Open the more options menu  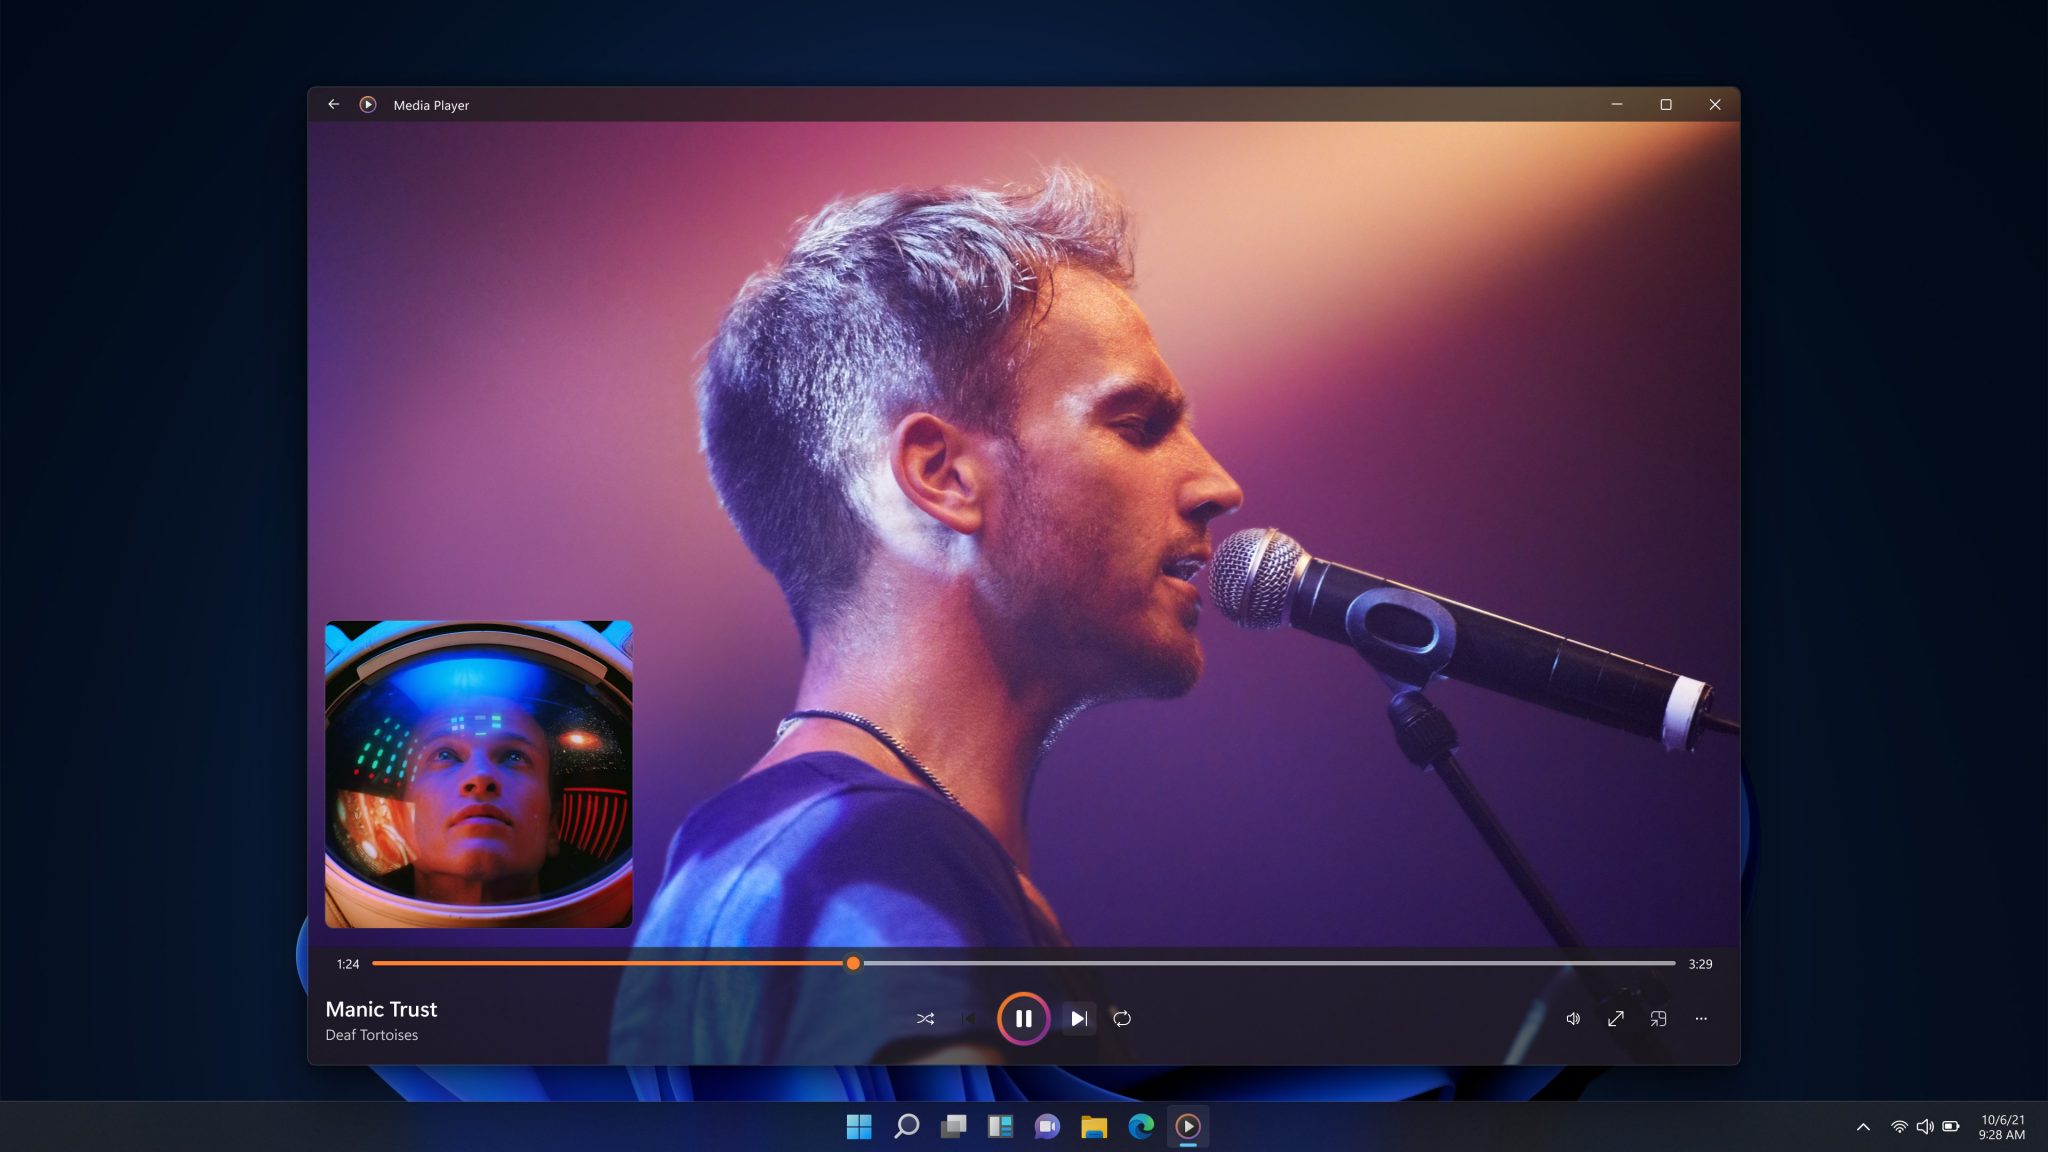pyautogui.click(x=1701, y=1018)
